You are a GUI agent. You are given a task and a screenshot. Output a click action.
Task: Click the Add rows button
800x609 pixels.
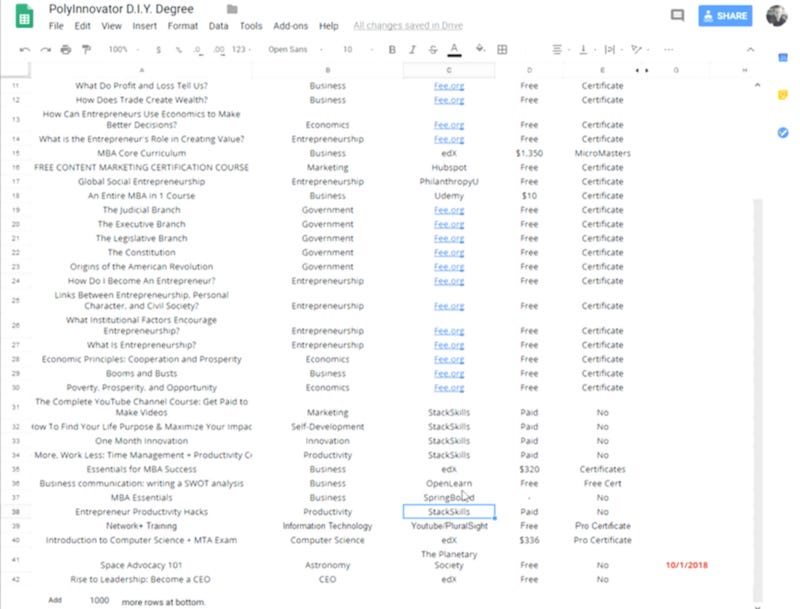(55, 600)
